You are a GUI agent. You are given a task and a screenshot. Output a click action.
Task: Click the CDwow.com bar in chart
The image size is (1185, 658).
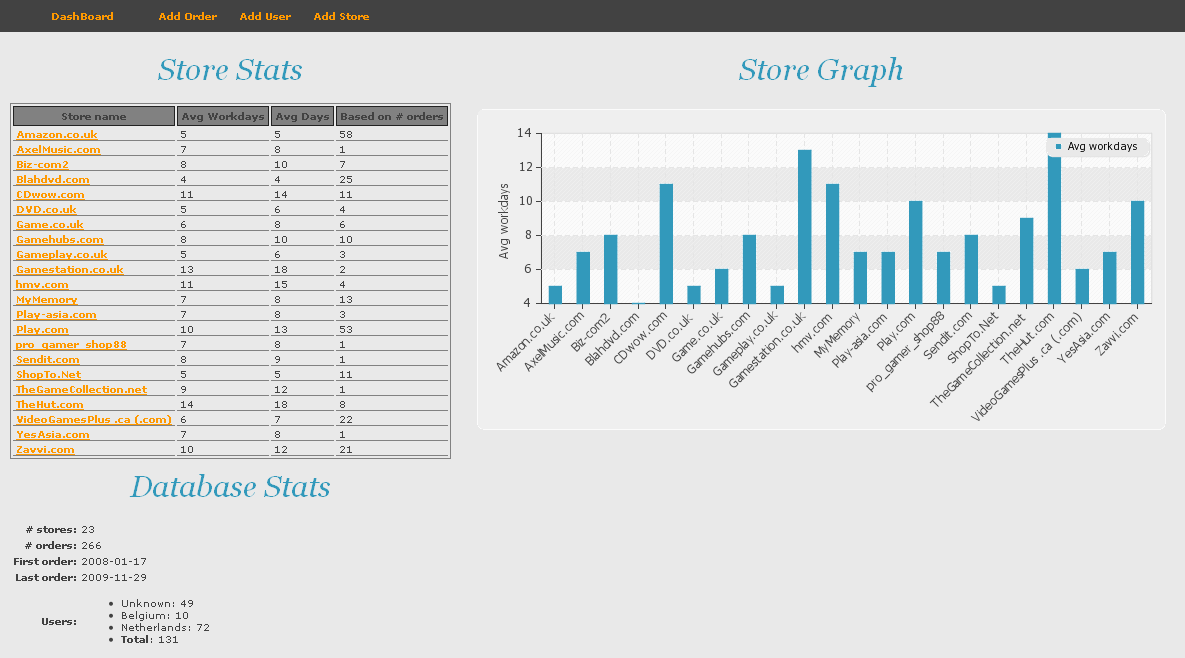(666, 244)
